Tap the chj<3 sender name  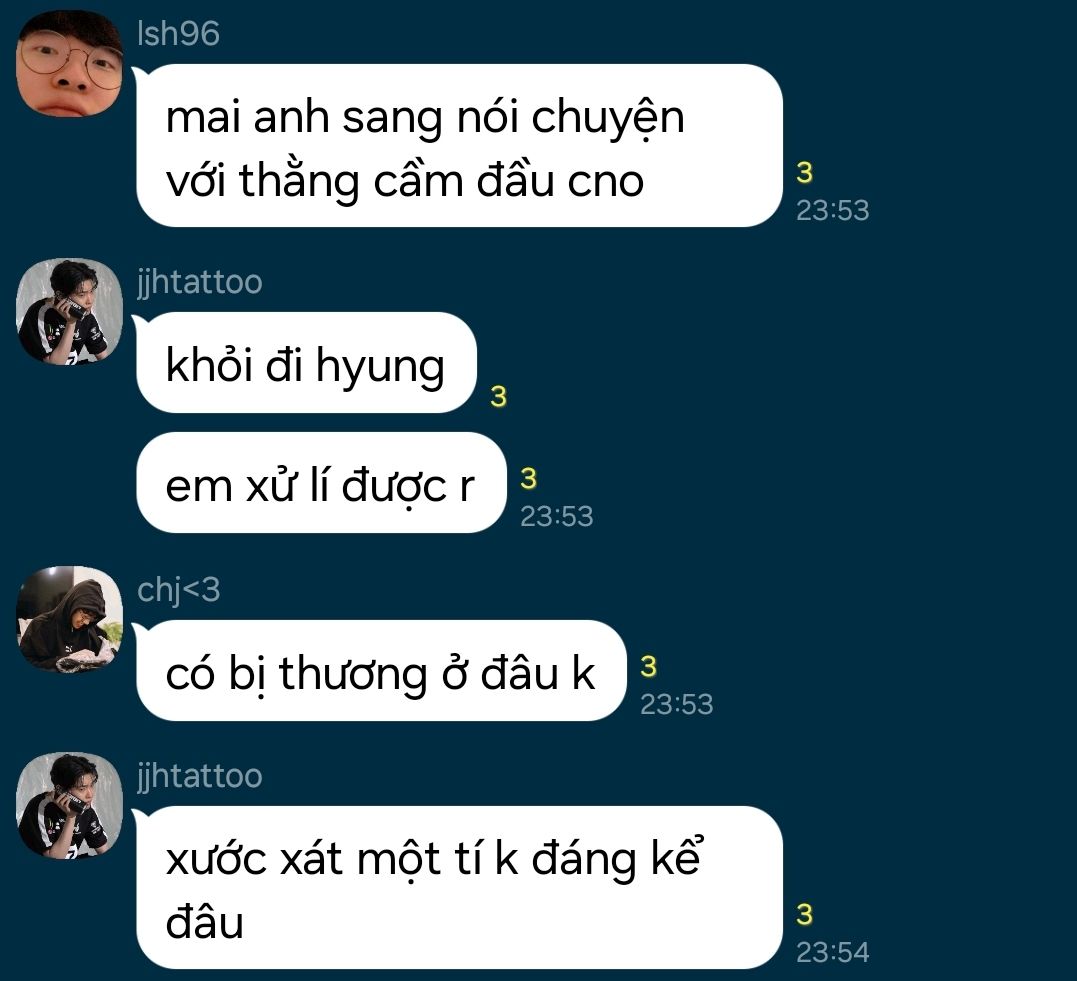(x=179, y=589)
